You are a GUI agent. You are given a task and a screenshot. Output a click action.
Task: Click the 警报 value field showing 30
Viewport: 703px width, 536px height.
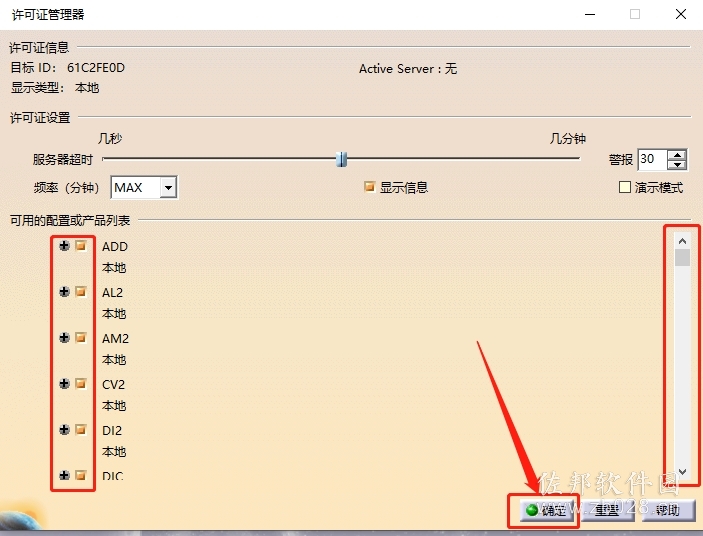(x=653, y=159)
